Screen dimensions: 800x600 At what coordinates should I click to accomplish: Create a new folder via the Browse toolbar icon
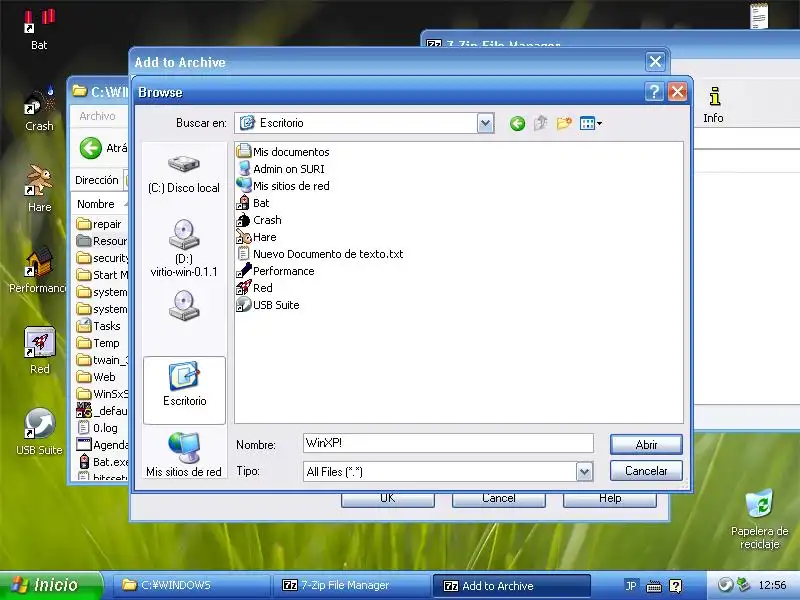click(x=564, y=123)
